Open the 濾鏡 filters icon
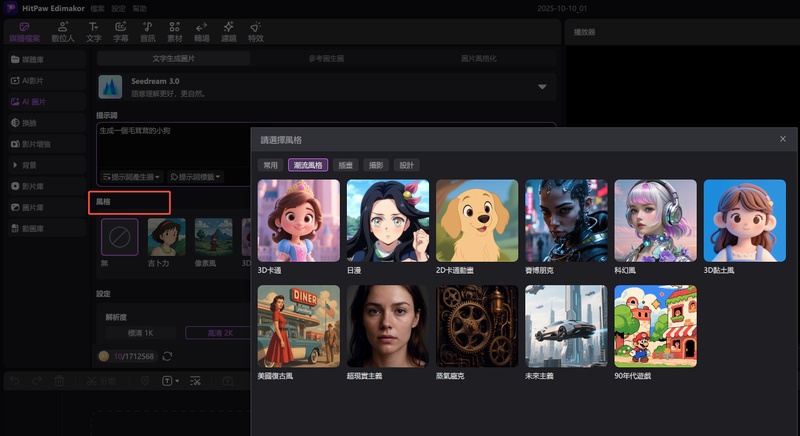This screenshot has height=436, width=800. (x=229, y=31)
